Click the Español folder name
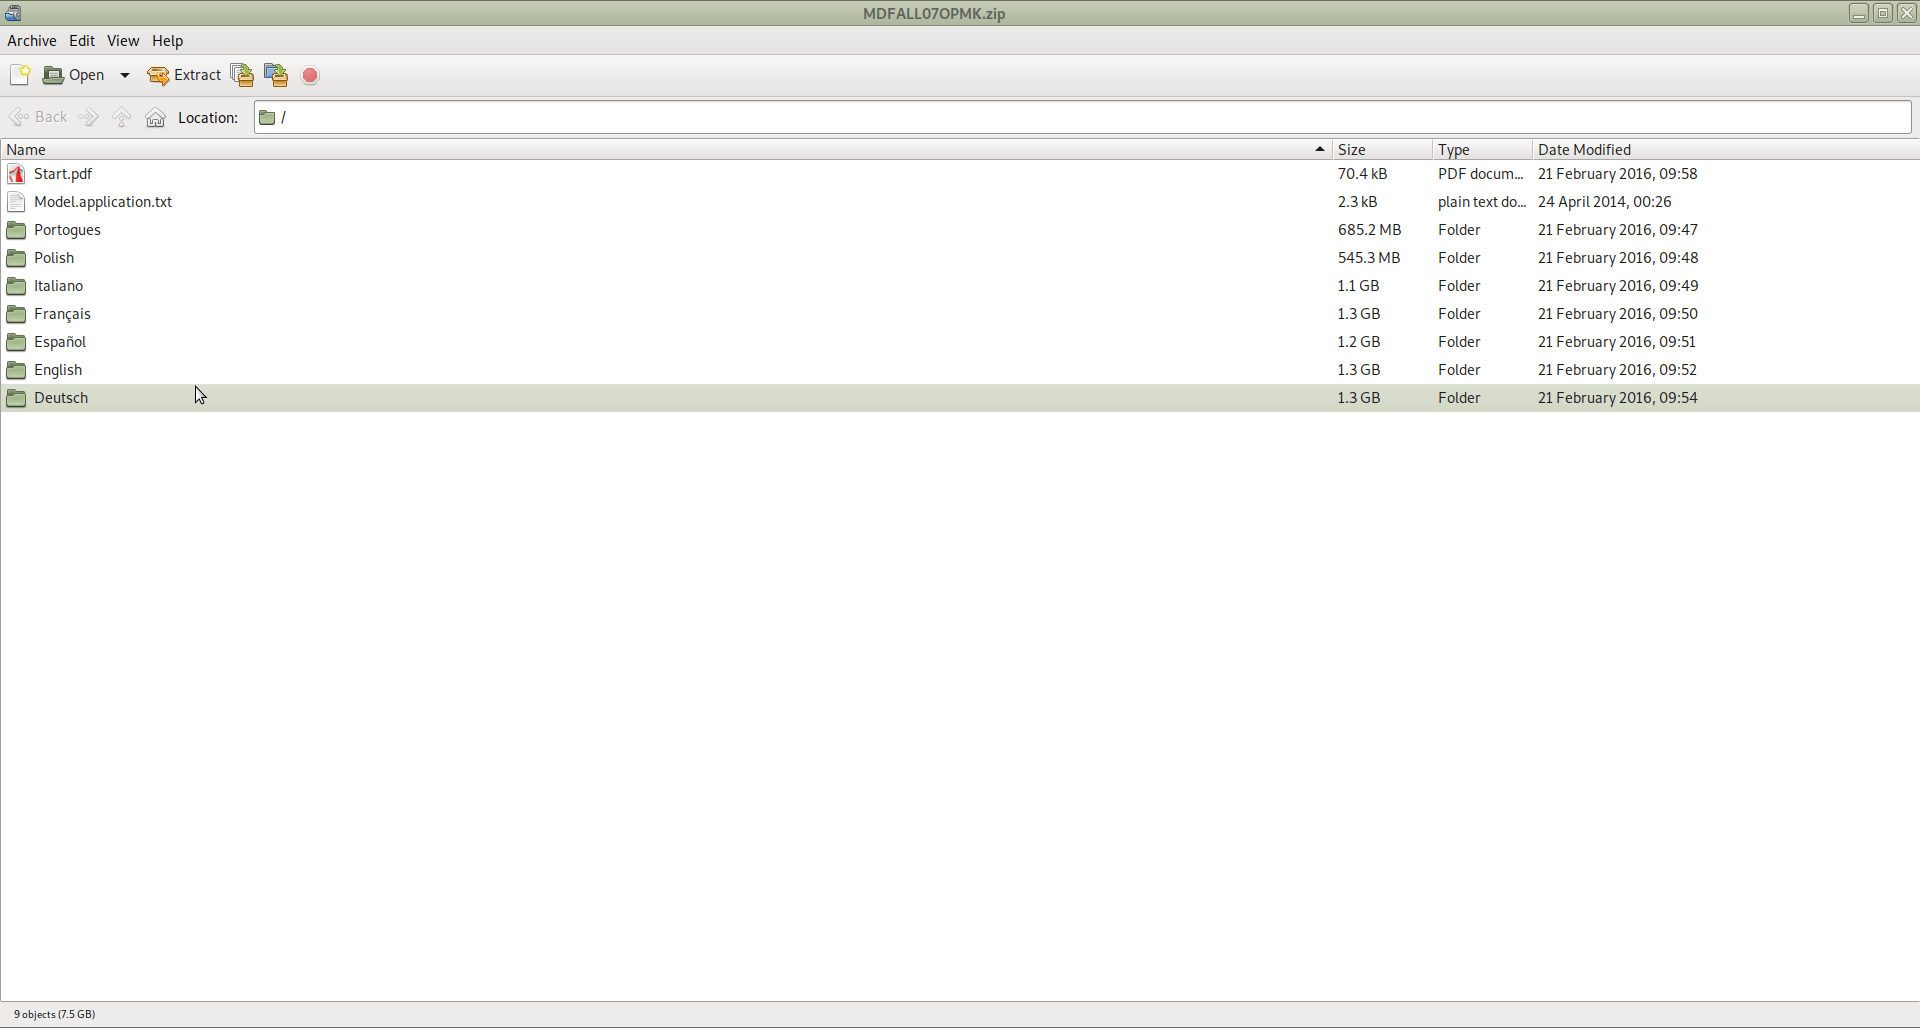1920x1028 pixels. (60, 342)
